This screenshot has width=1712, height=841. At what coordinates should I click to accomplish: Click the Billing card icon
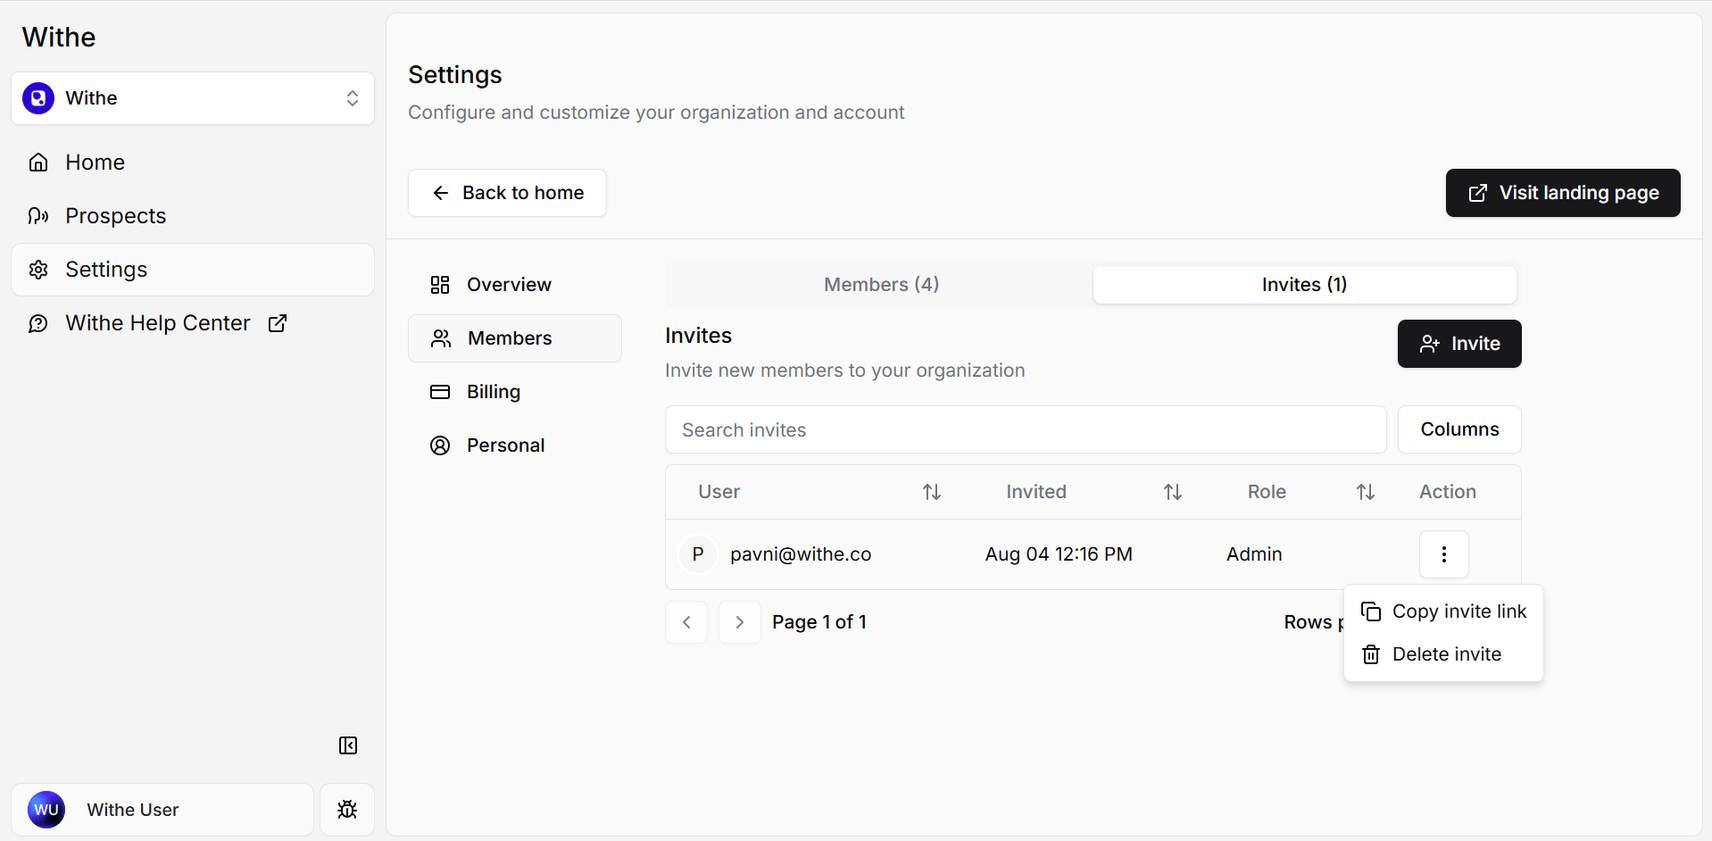click(x=440, y=392)
